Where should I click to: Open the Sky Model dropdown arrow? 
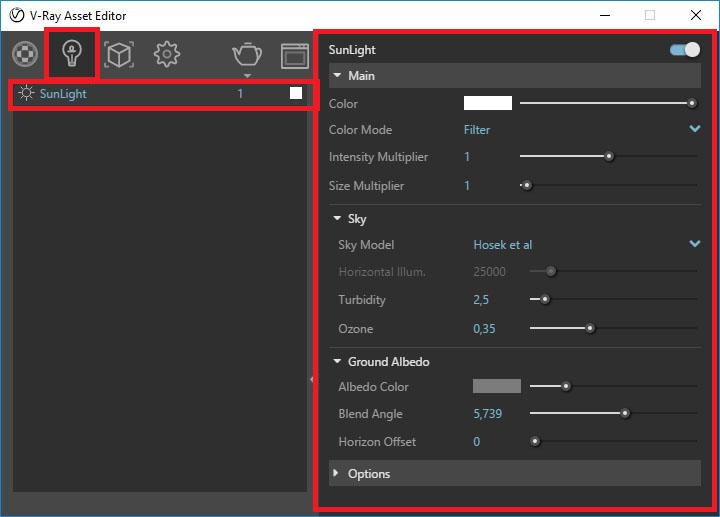point(695,244)
